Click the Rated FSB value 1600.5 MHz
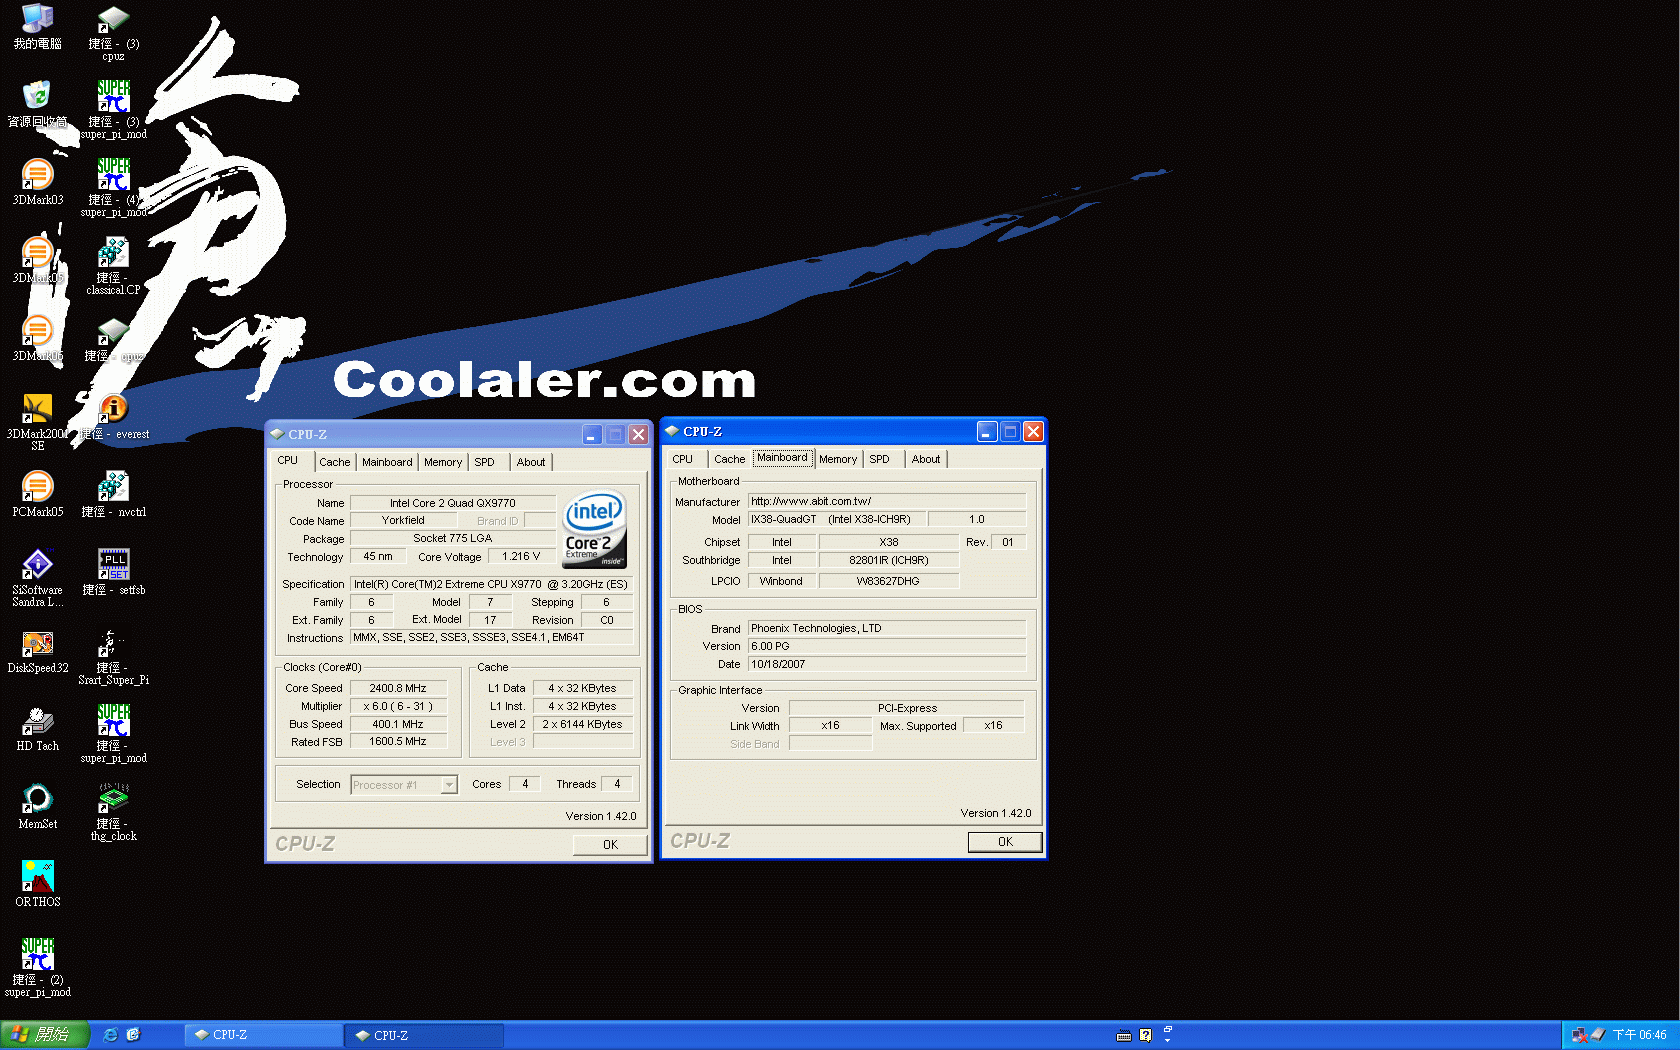This screenshot has height=1050, width=1680. click(x=398, y=742)
